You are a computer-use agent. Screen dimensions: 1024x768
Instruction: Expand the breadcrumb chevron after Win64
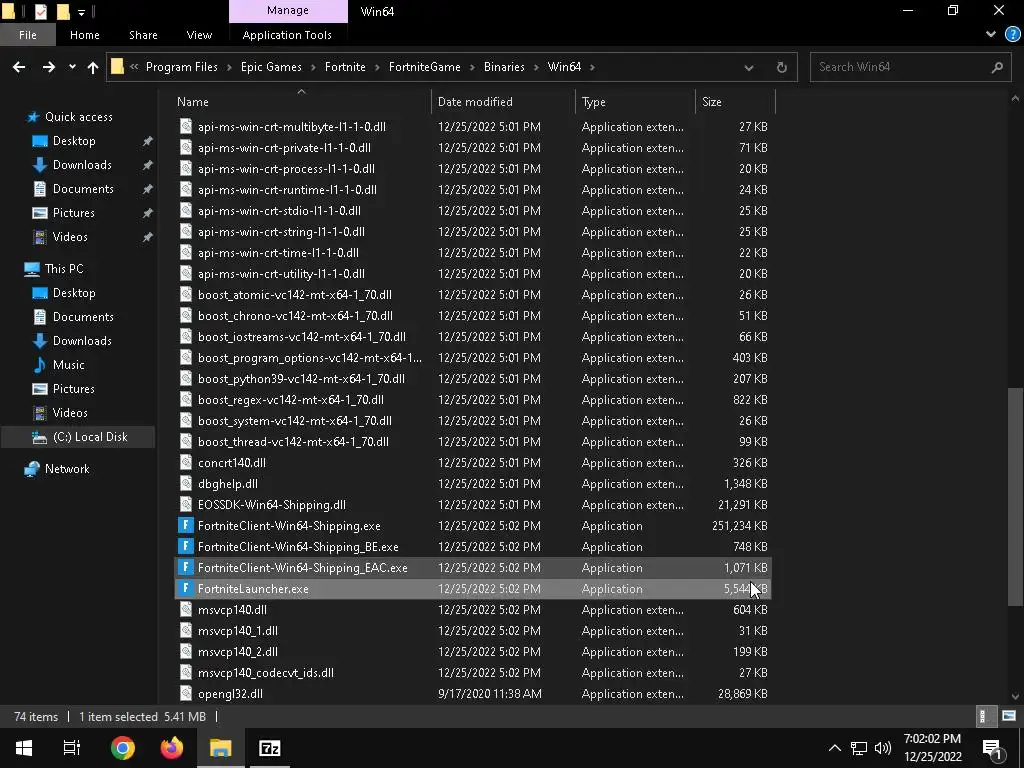point(592,67)
